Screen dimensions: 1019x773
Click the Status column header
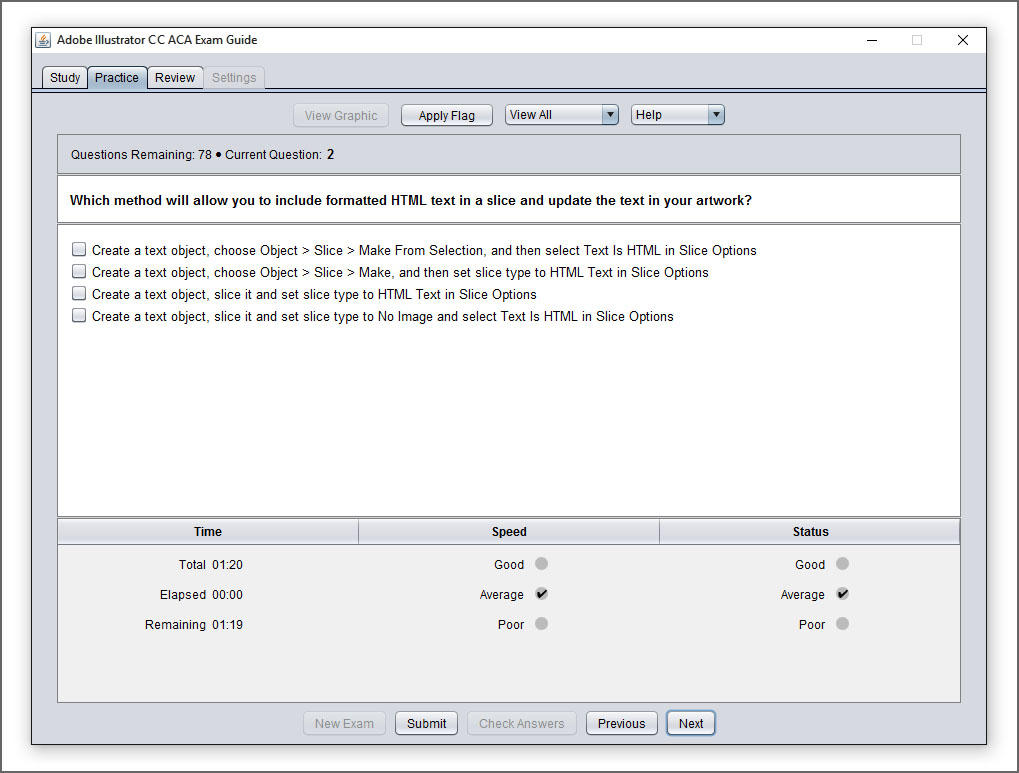click(810, 531)
